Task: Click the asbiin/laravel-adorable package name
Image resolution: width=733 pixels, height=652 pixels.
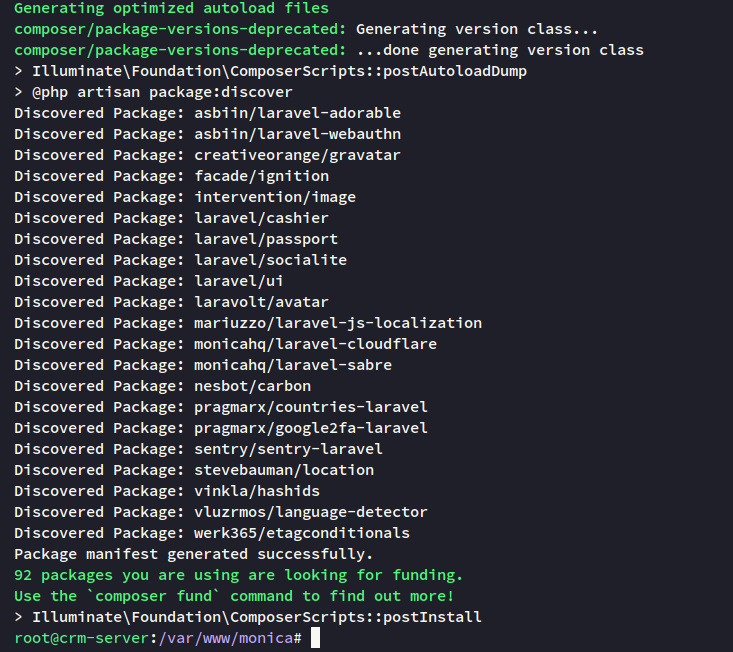Action: point(297,113)
